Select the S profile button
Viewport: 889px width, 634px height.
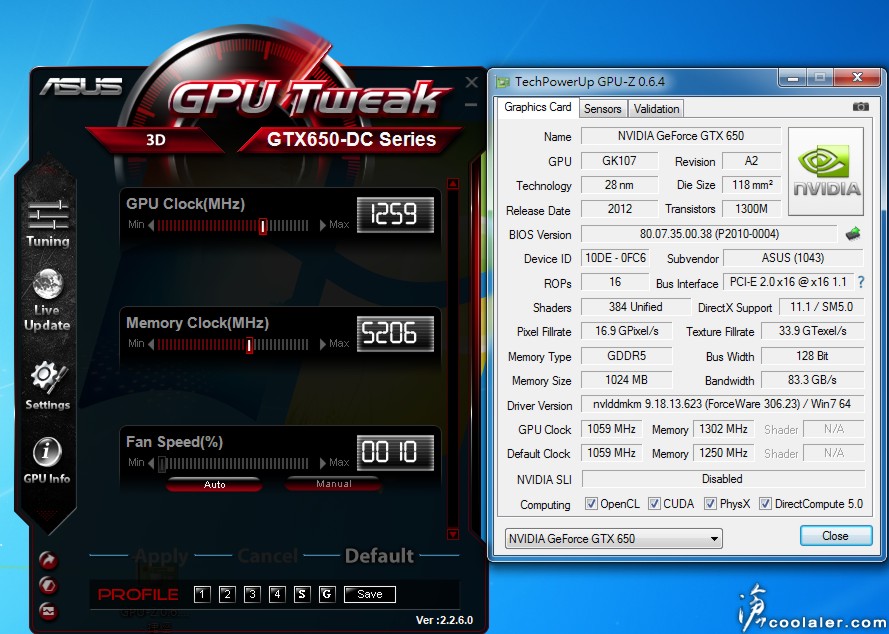click(302, 594)
